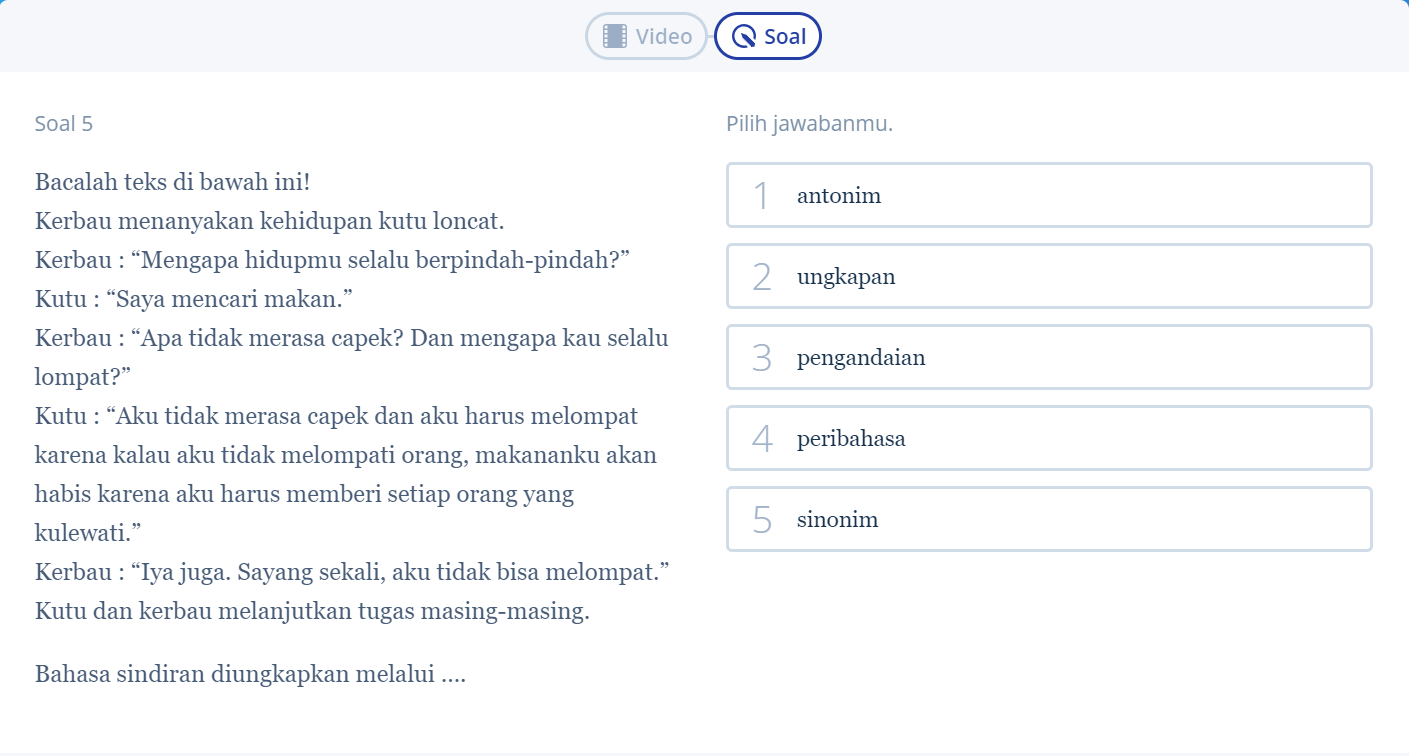Click the question "Bahasa sindiran diungkapkan melalui"
The height and width of the screenshot is (756, 1409).
point(250,674)
